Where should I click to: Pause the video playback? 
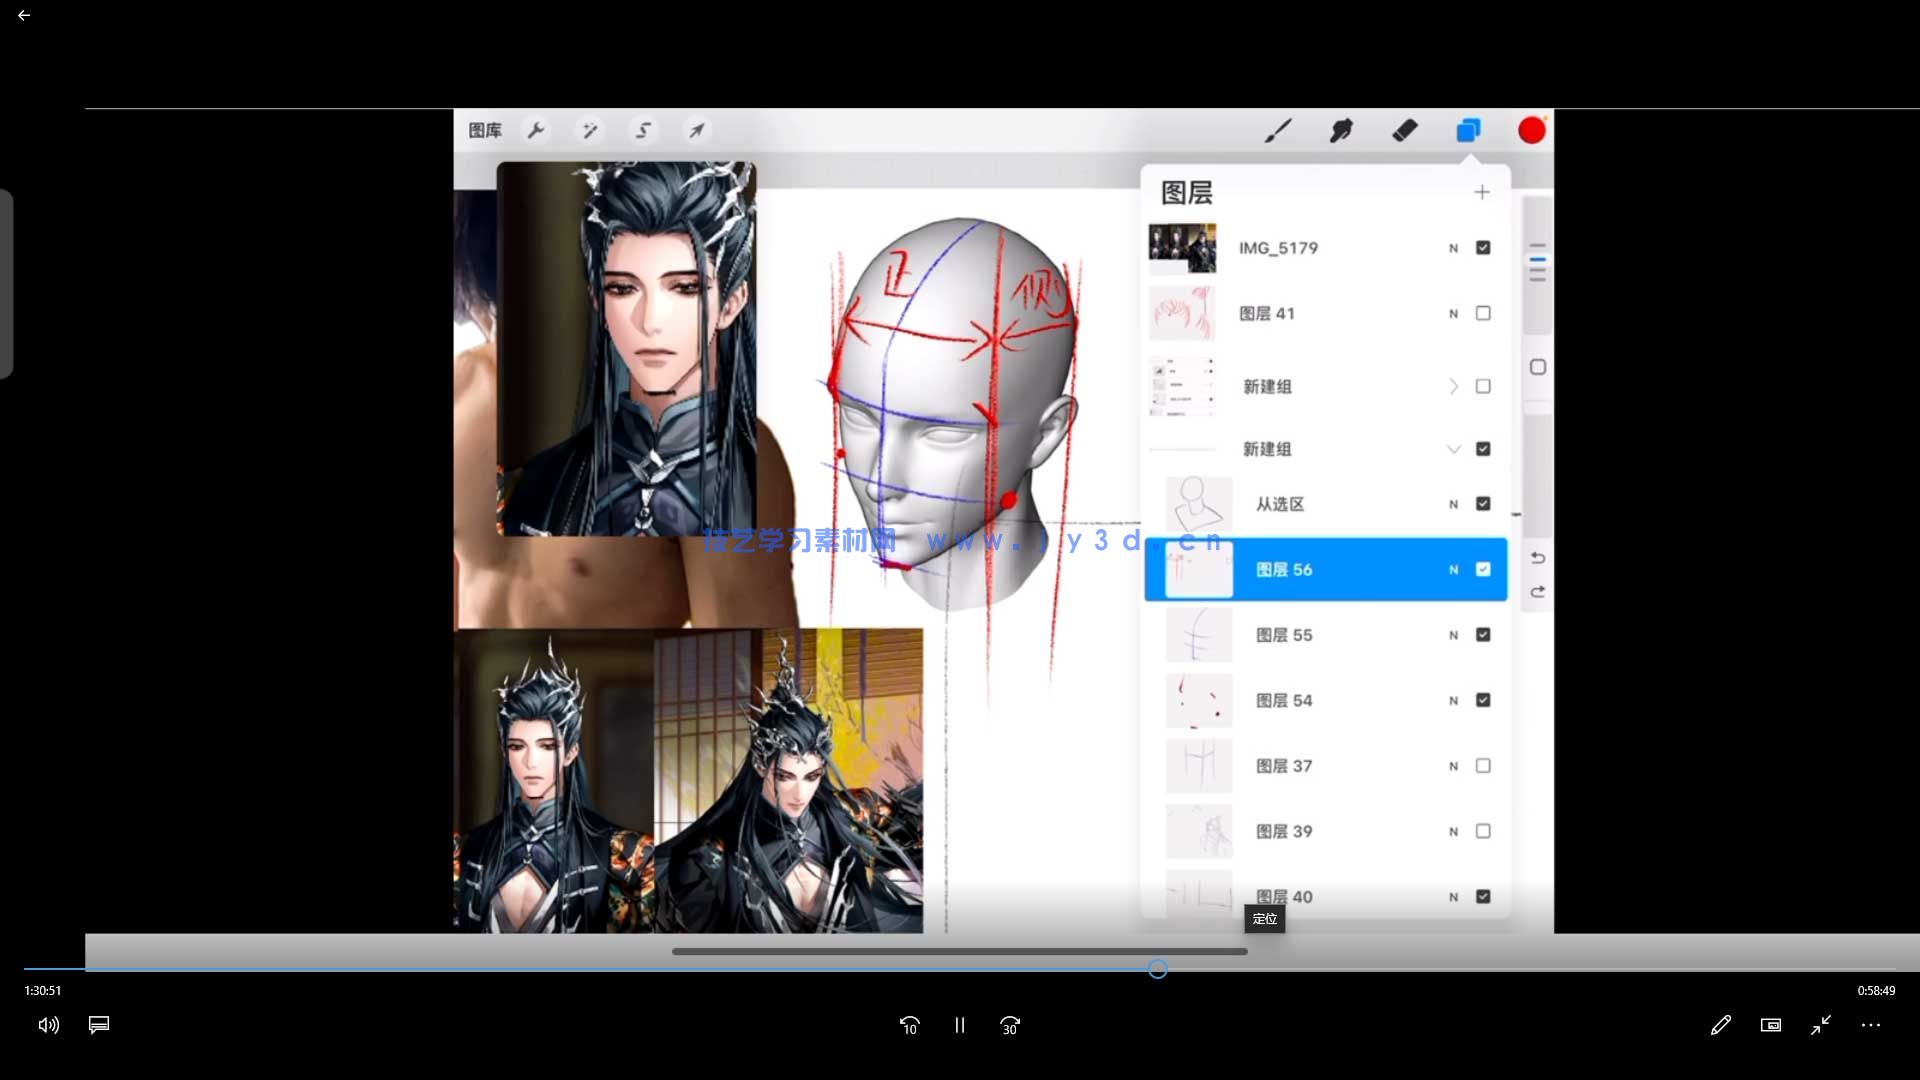tap(960, 1025)
